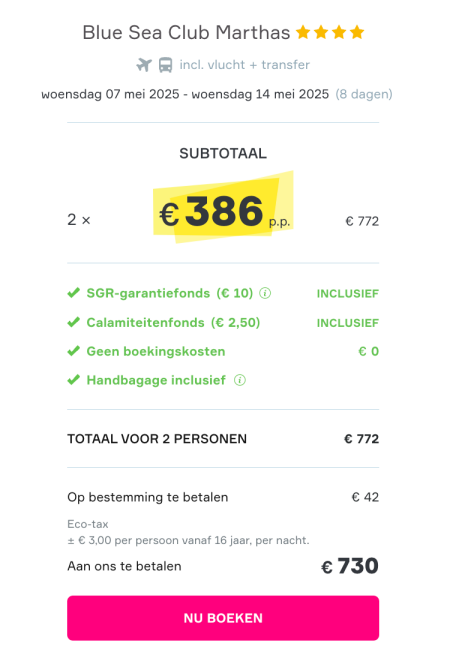Click the travel dates line
This screenshot has width=450, height=649.
(x=185, y=94)
